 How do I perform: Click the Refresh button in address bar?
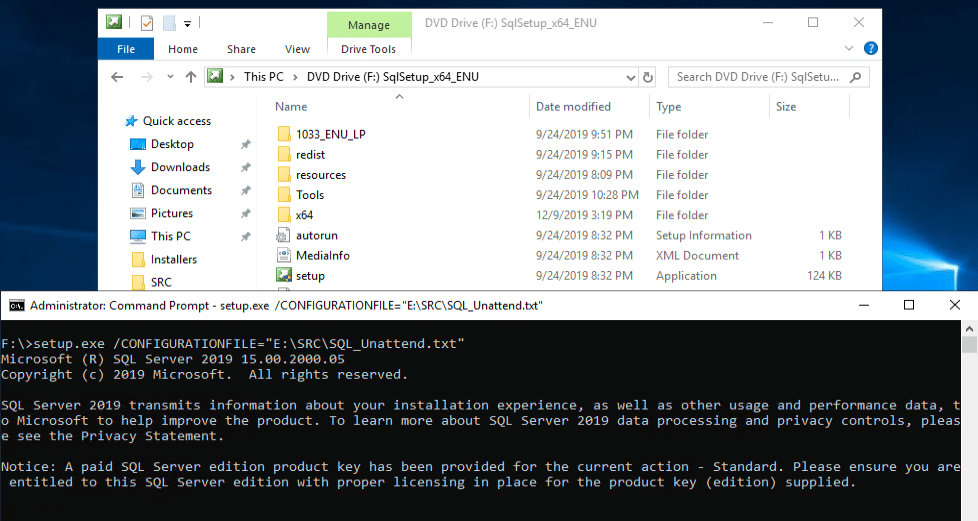(x=648, y=77)
